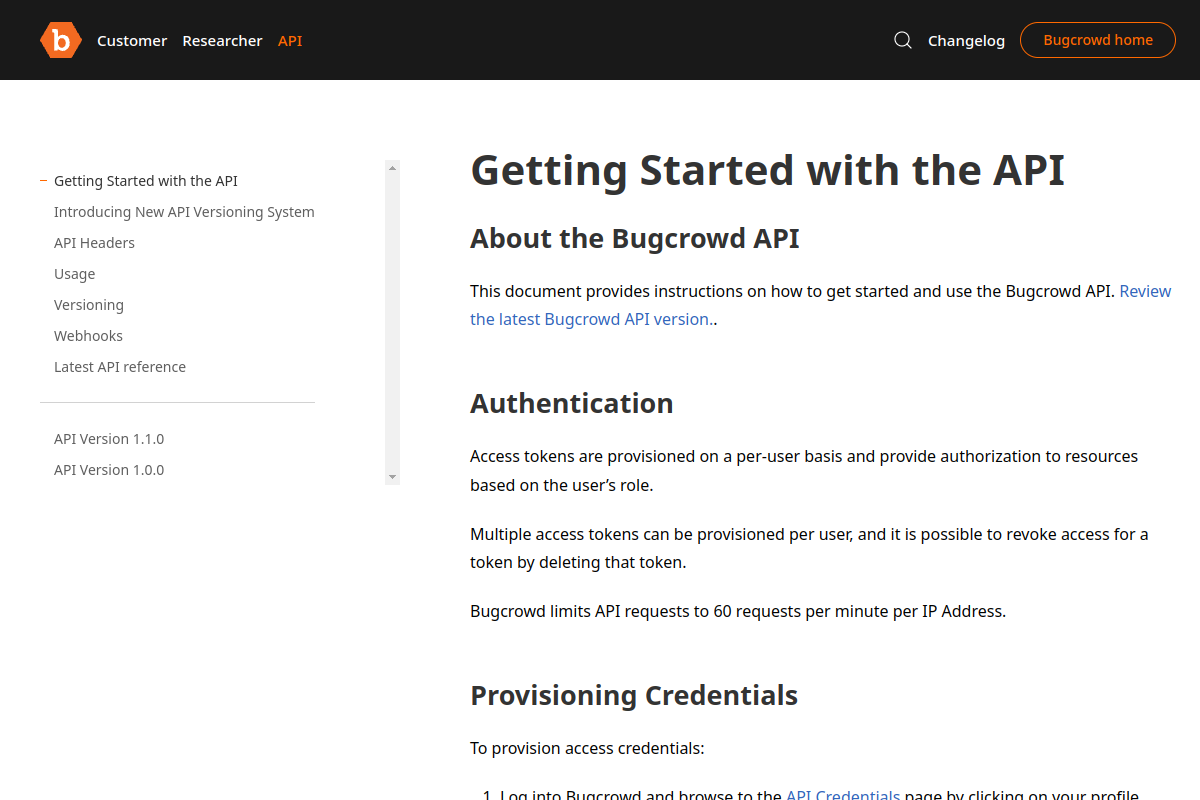
Task: Open Latest API reference link
Action: (120, 367)
